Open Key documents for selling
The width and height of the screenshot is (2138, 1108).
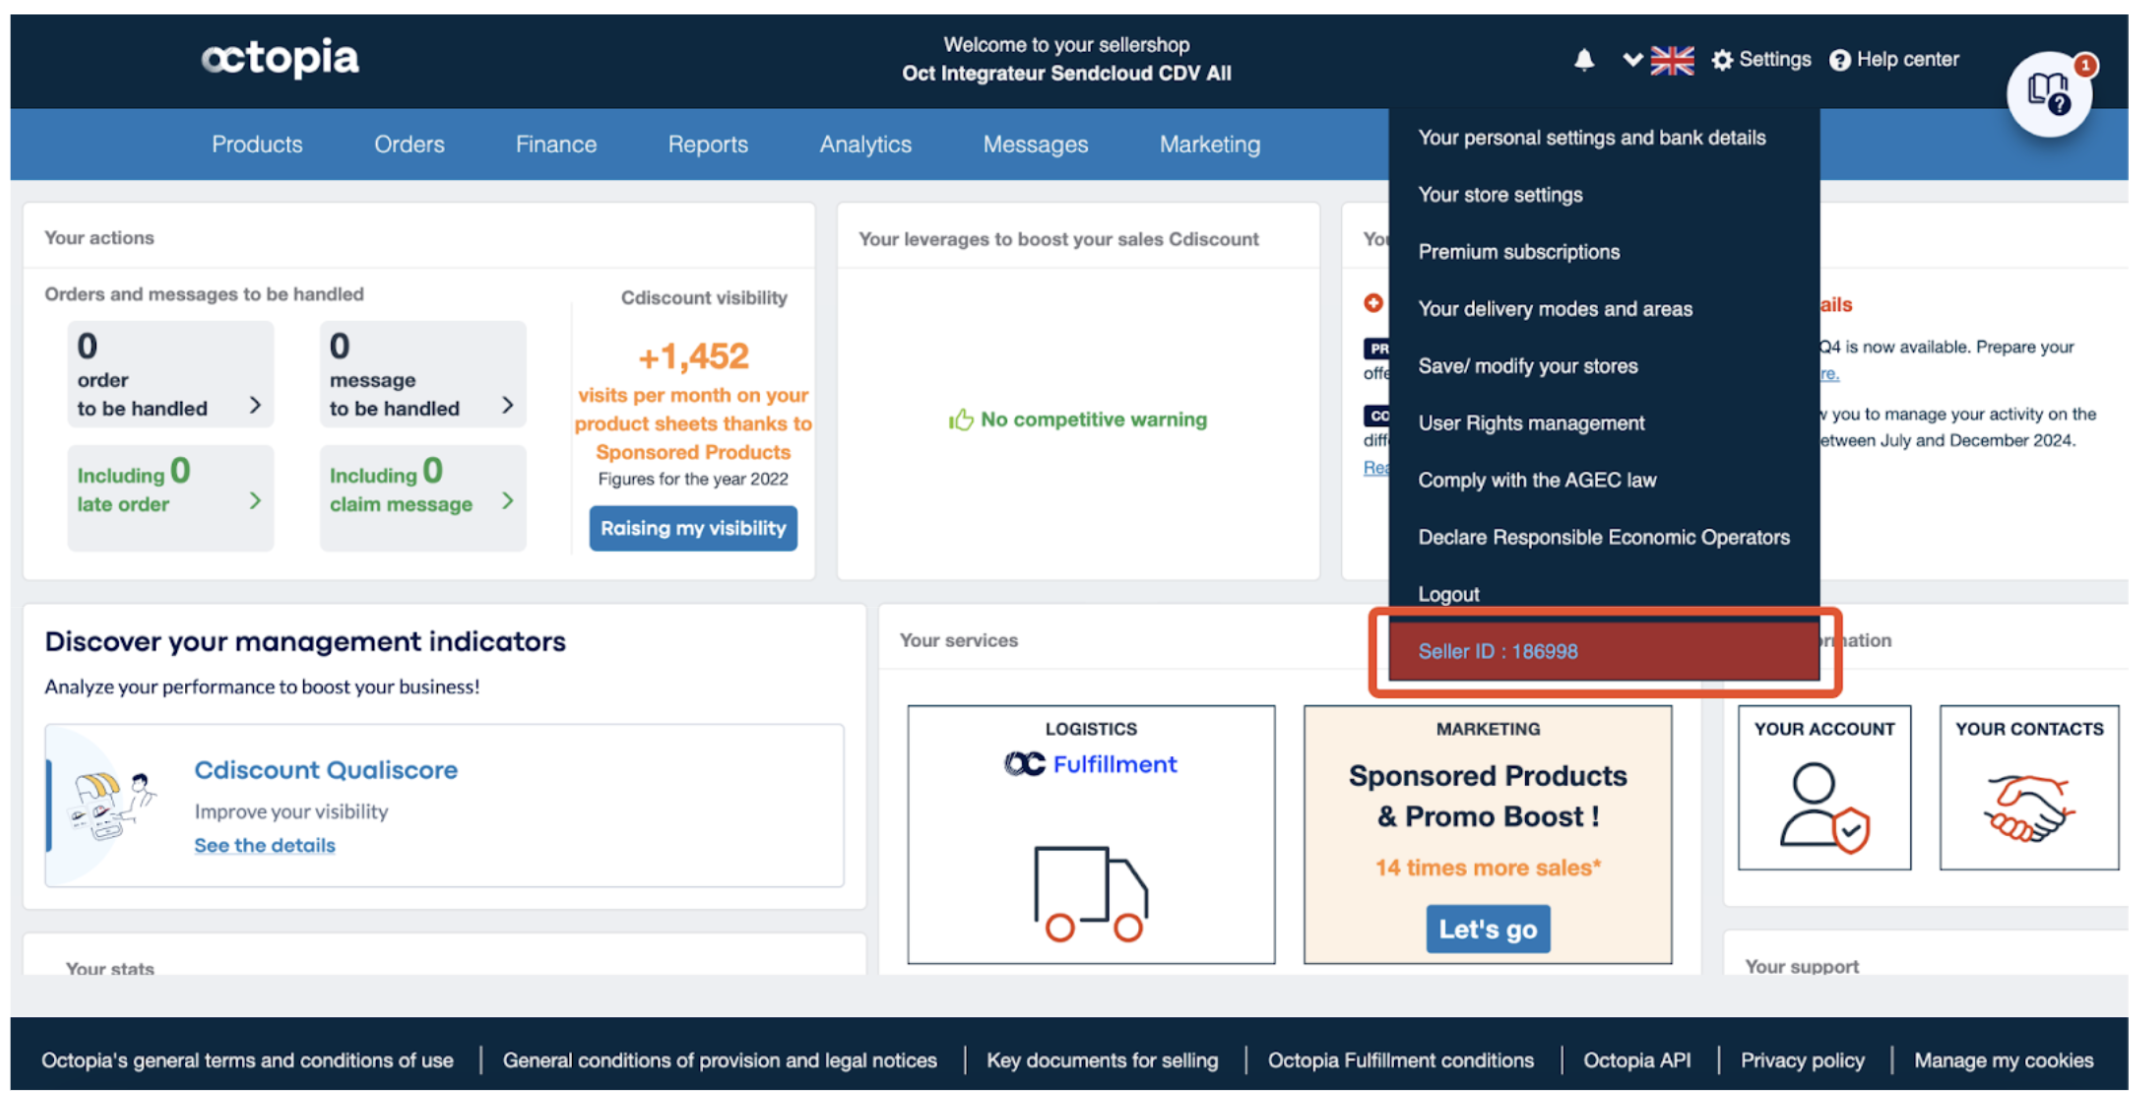(1102, 1060)
